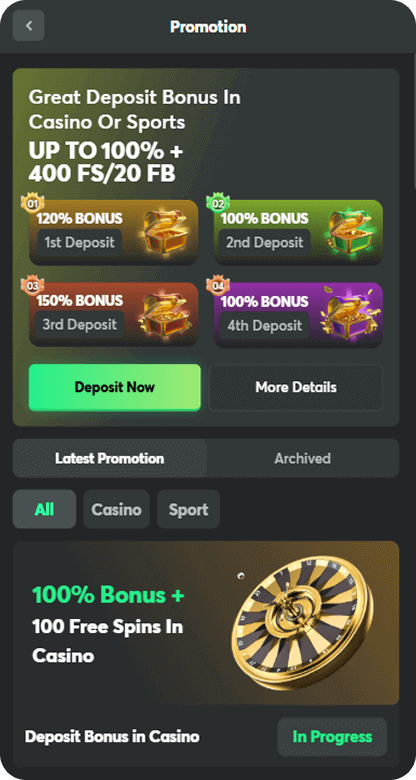Viewport: 416px width, 780px height.
Task: Choose the 3rd Deposit 150% bonus card
Action: pyautogui.click(x=113, y=314)
